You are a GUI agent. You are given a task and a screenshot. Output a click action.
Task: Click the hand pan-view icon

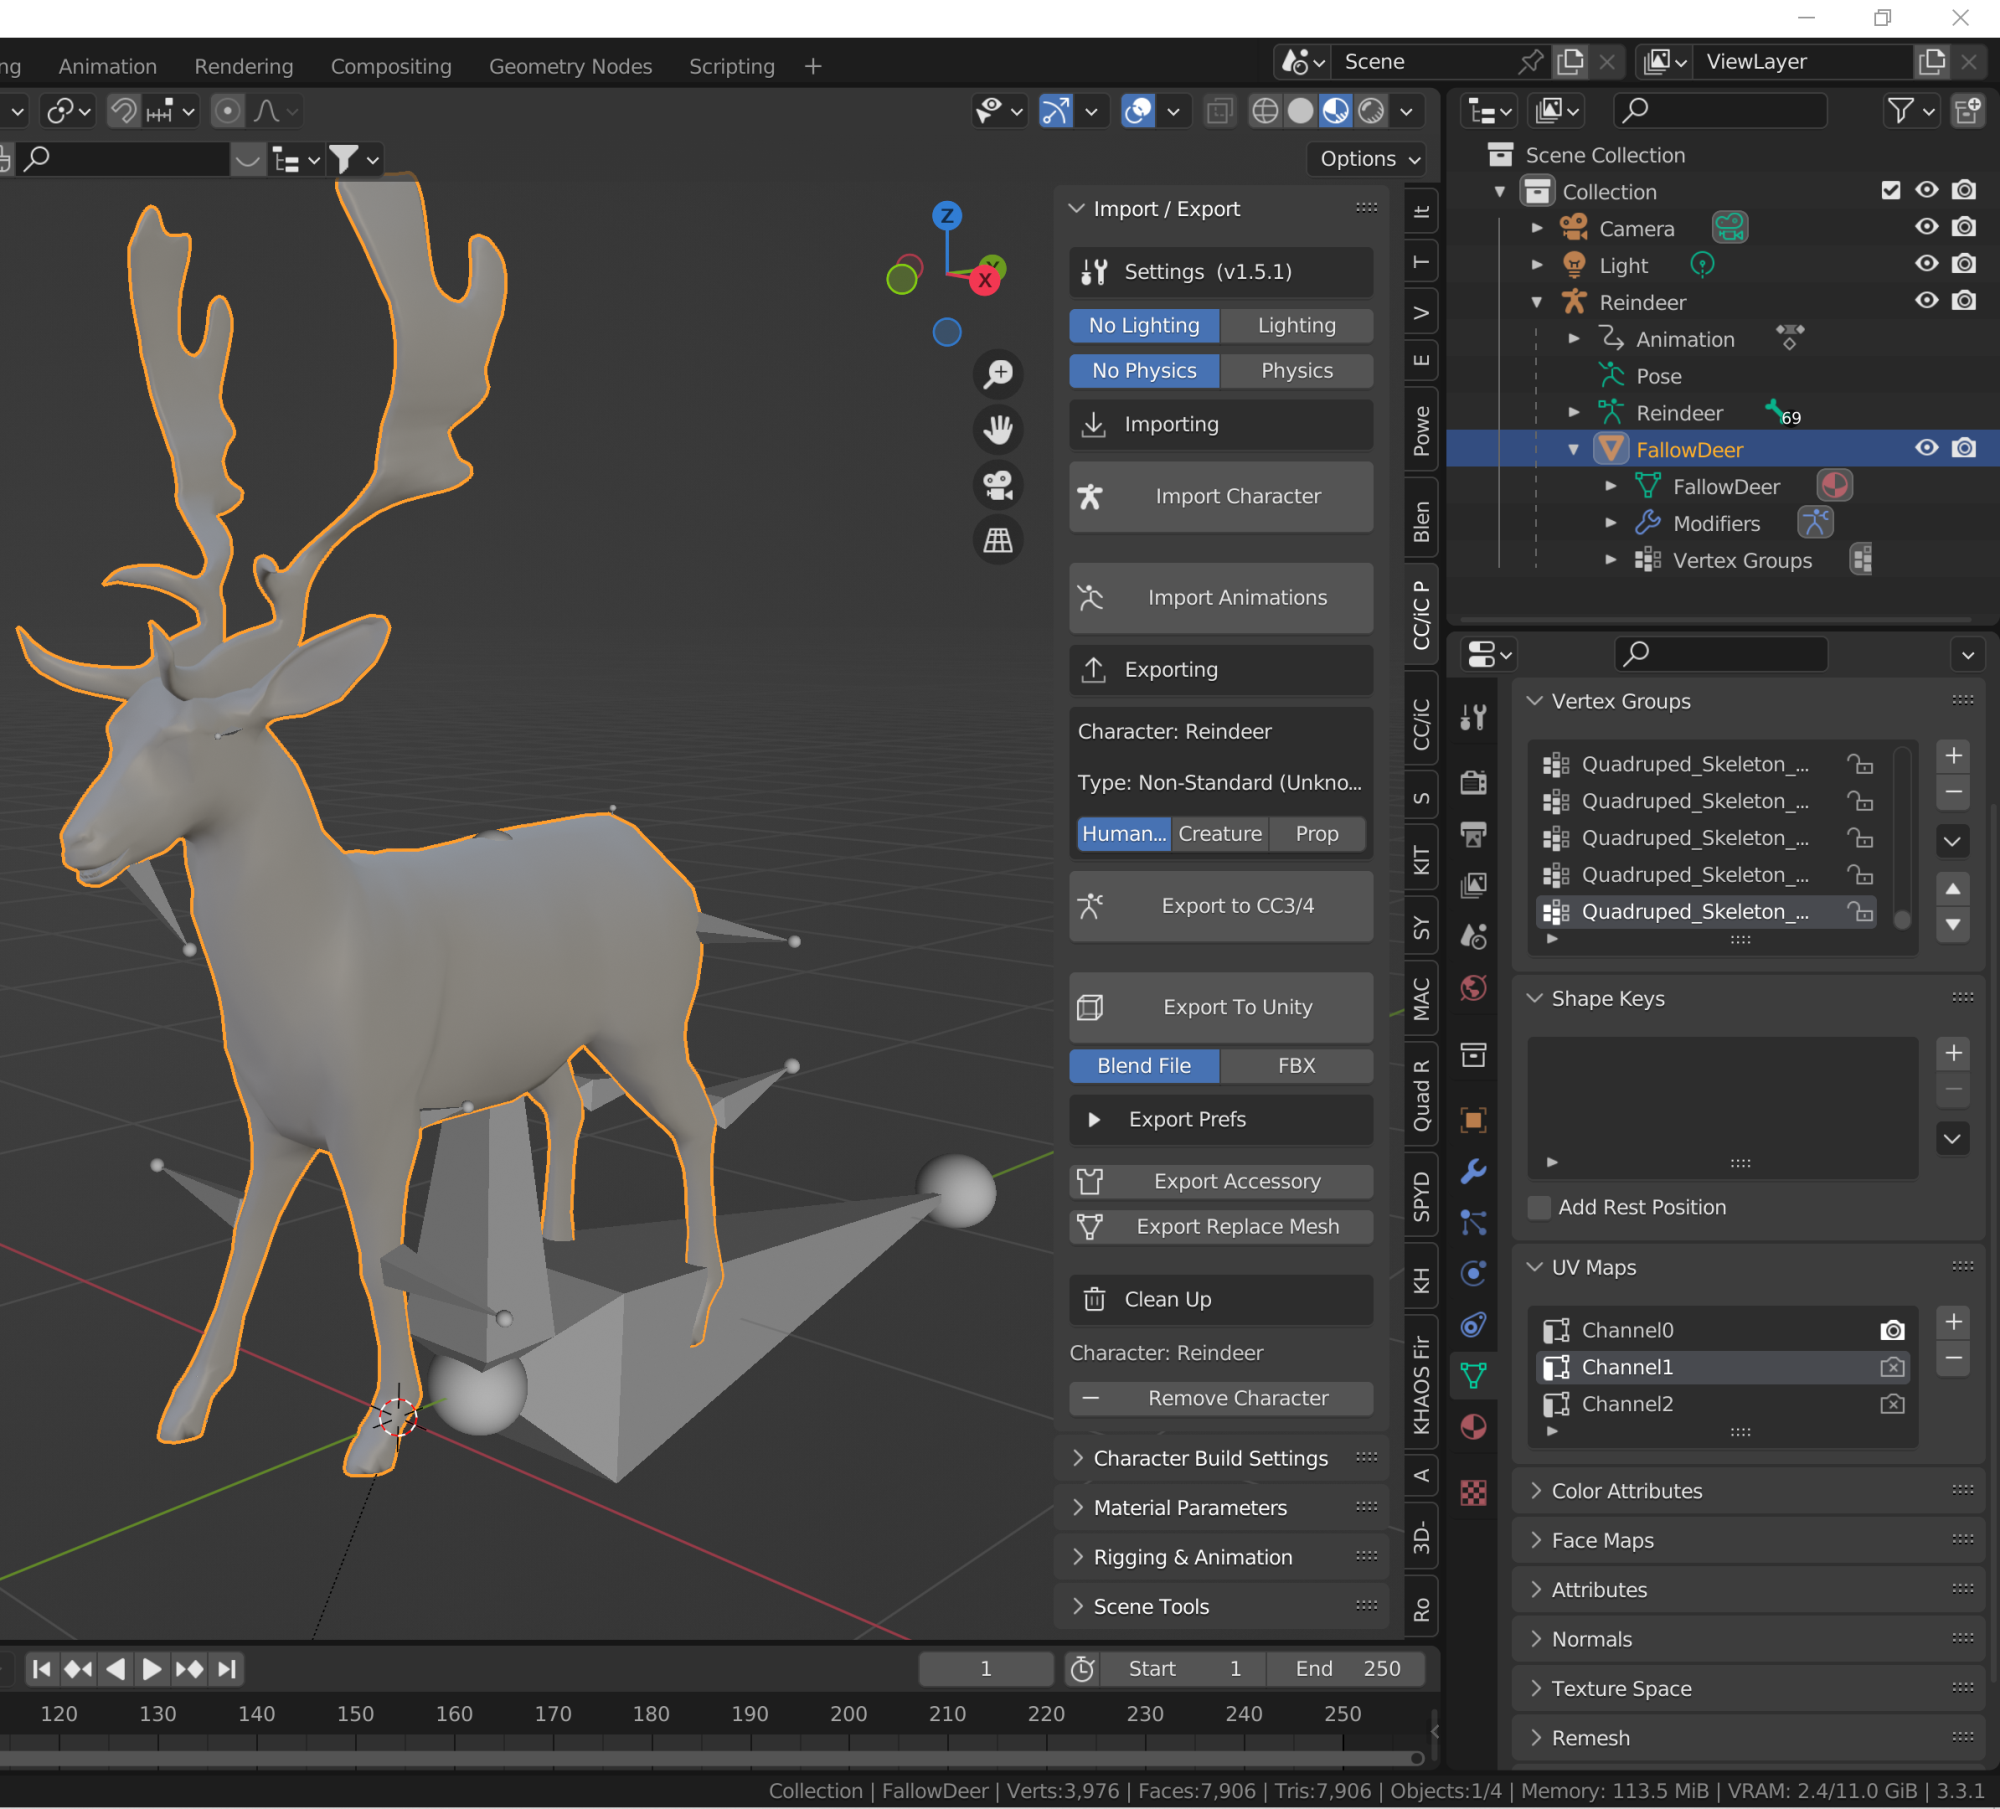998,429
